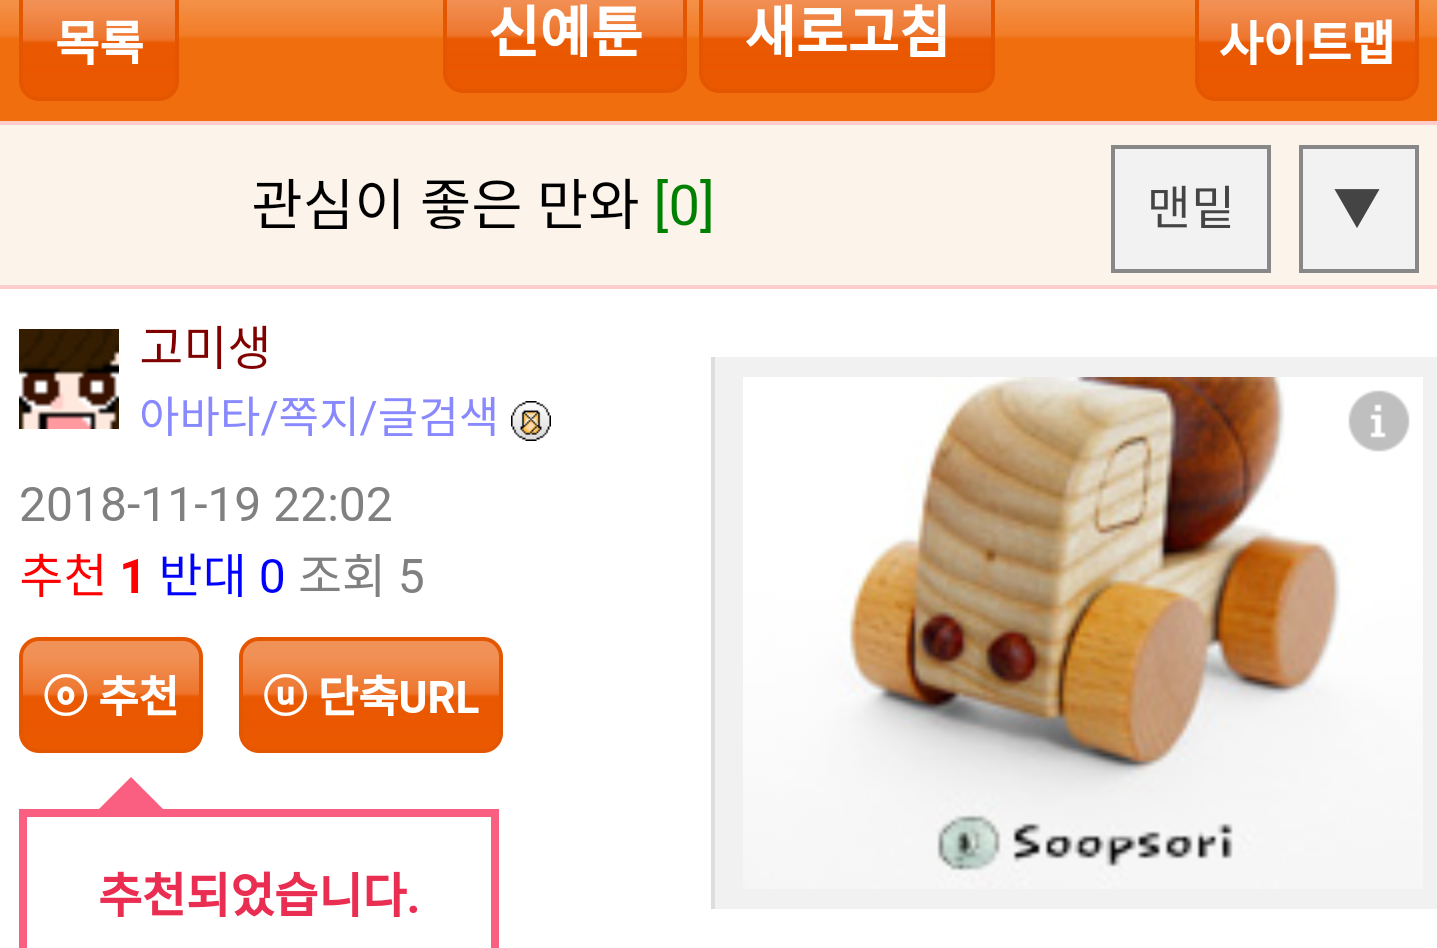
Task: Click the user avatar pixel-art image
Action: [x=69, y=379]
